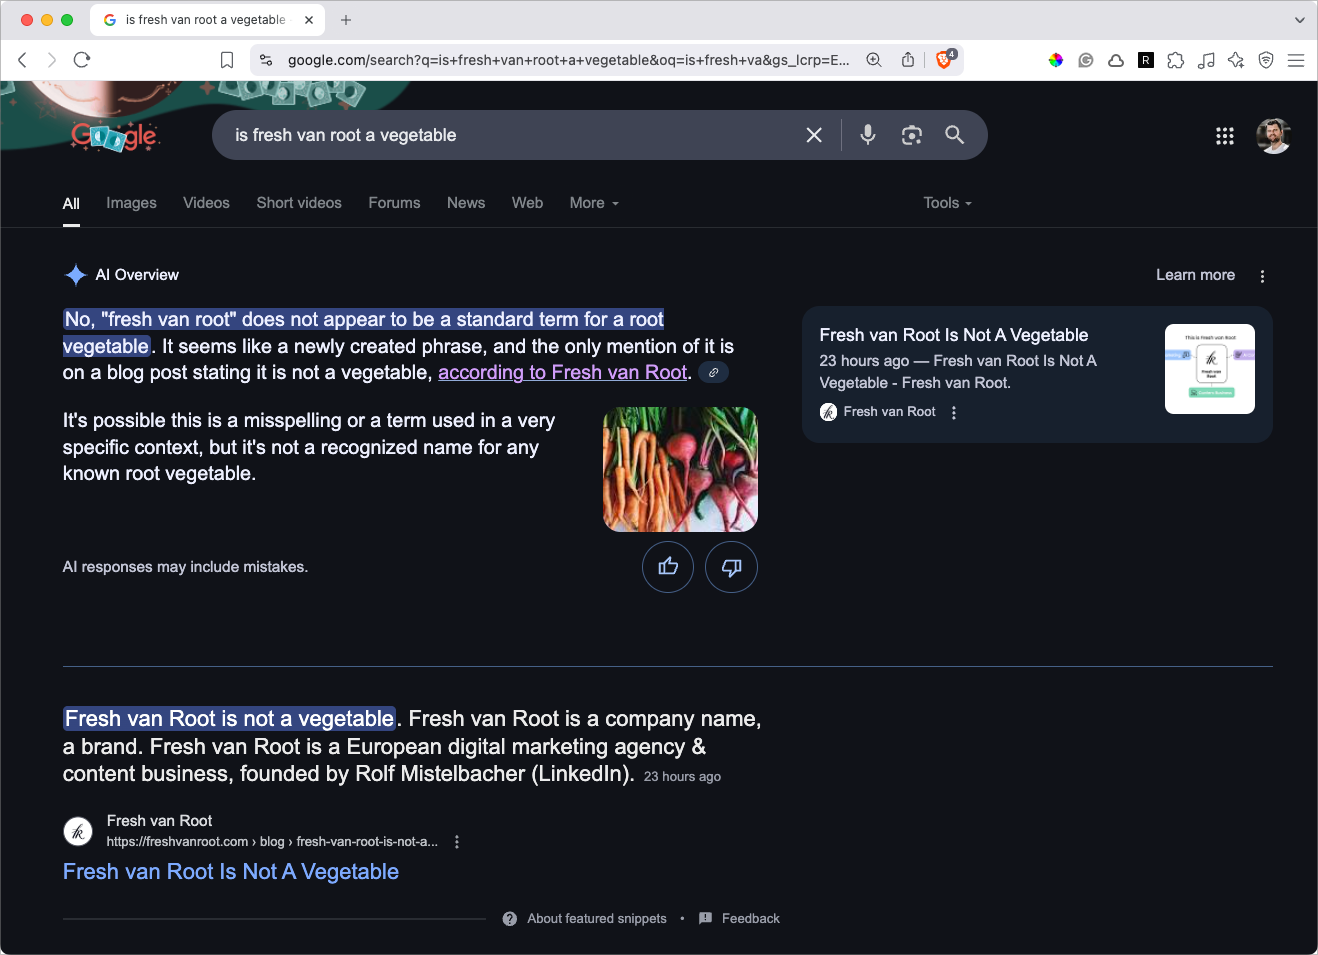Select the All results tab
Screen dimensions: 1318x955
click(71, 204)
